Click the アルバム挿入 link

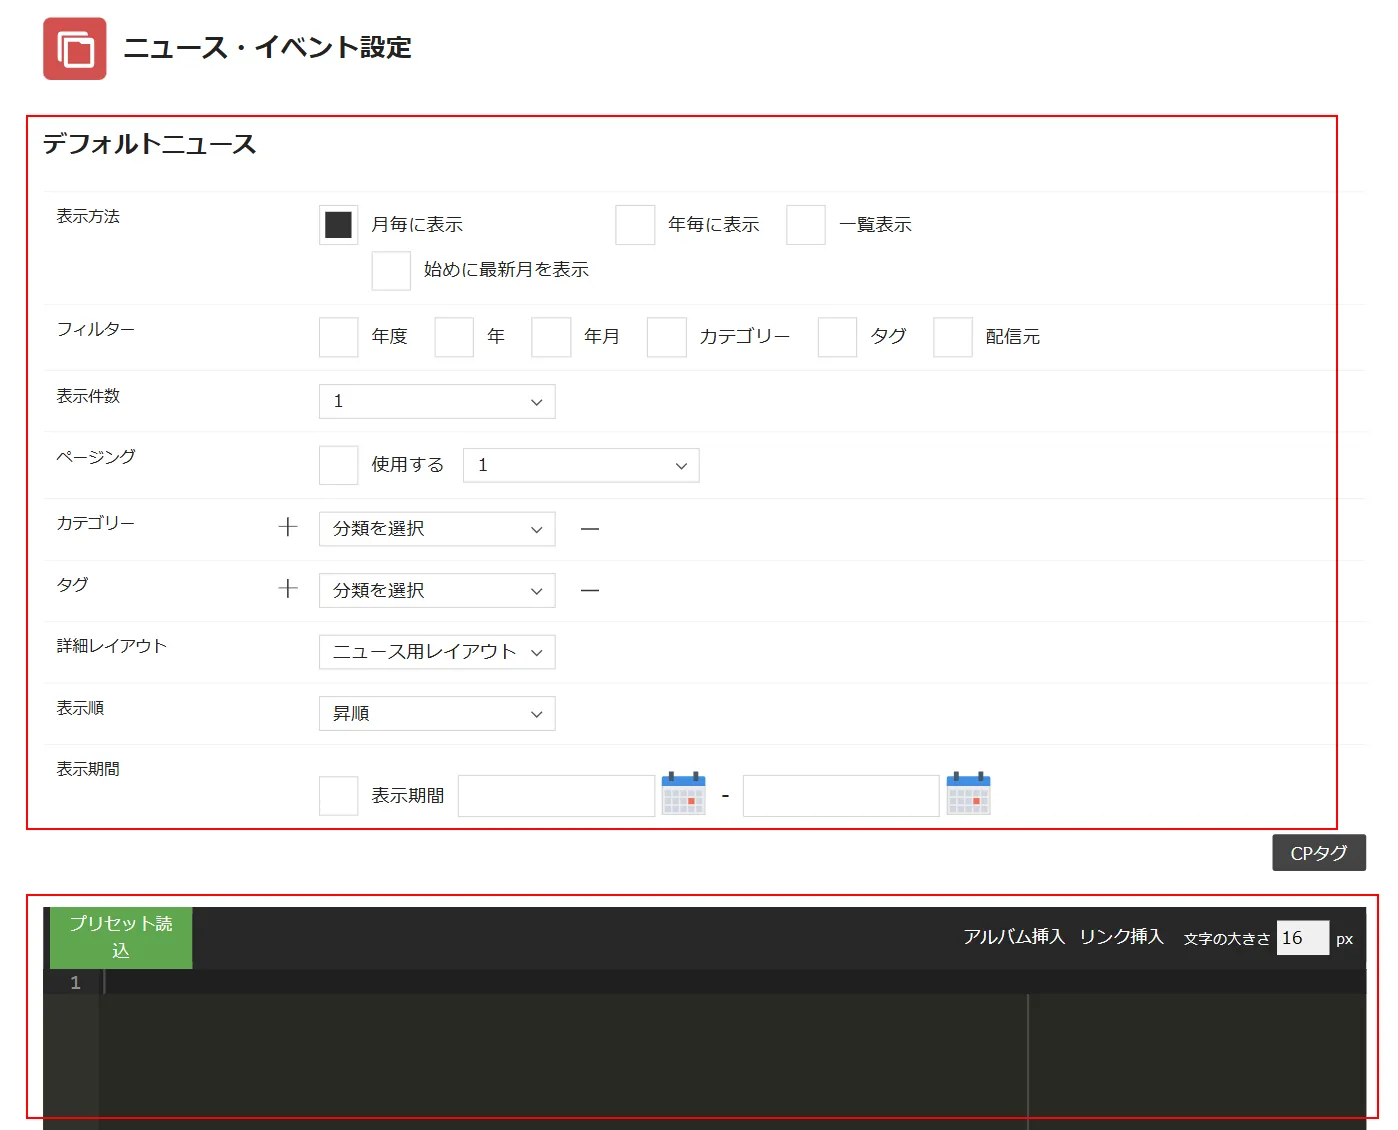coord(1014,936)
